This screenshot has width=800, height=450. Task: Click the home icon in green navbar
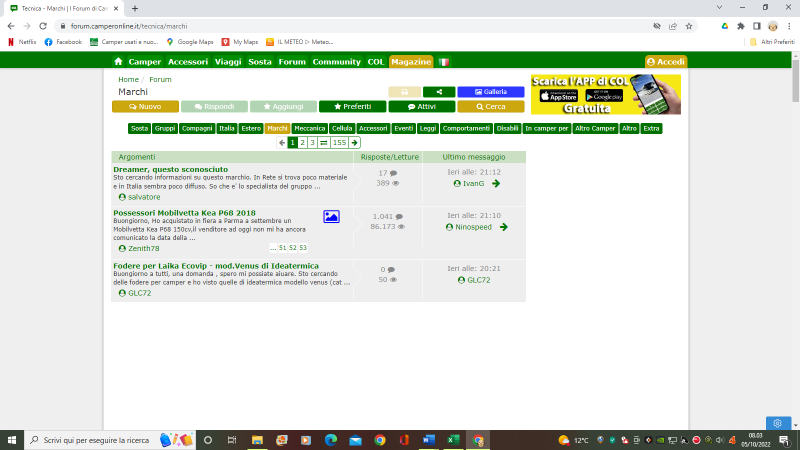click(x=118, y=61)
